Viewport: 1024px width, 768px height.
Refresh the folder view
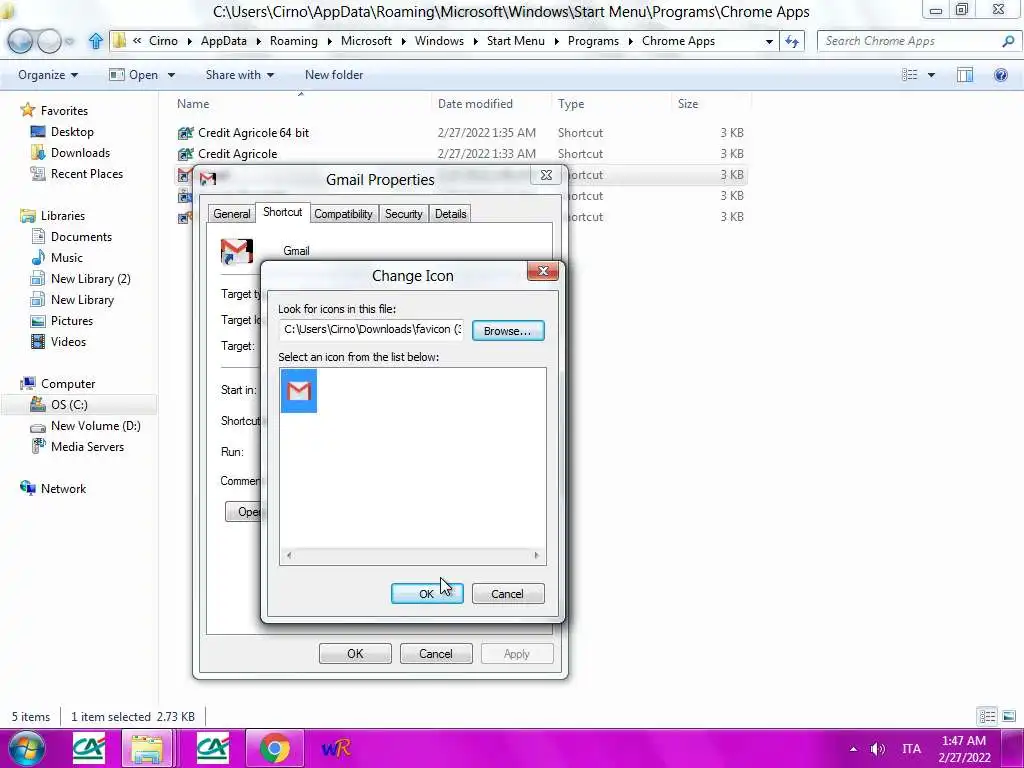tap(792, 41)
